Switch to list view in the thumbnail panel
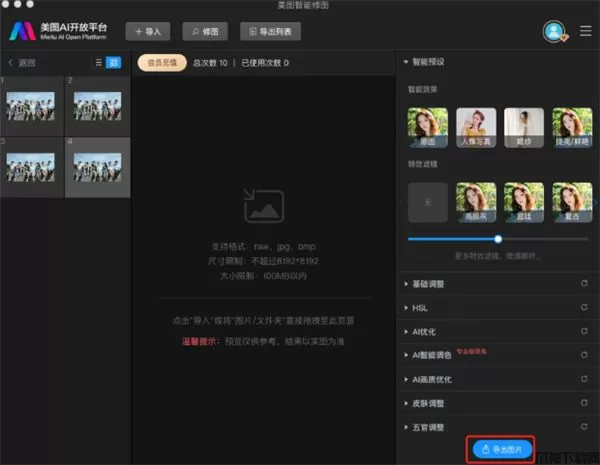The width and height of the screenshot is (600, 465). 98,63
